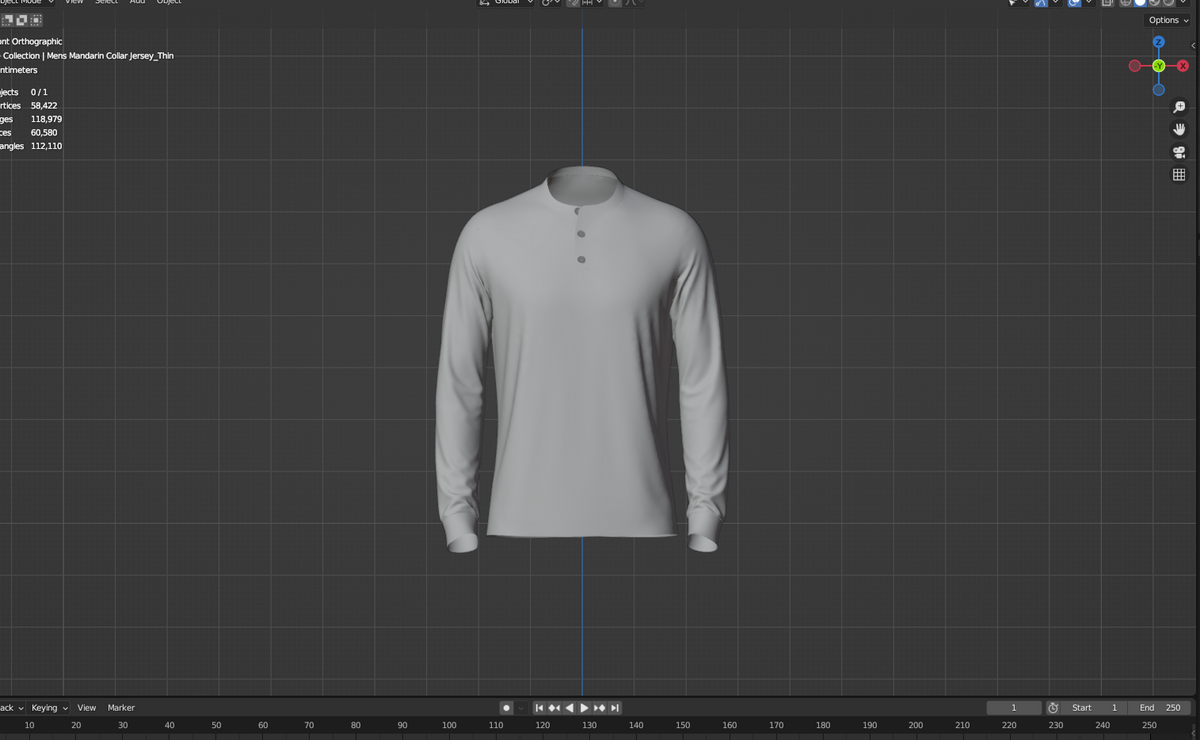Select solid viewport shading mode
Screen dimensions: 1200x740
[1140, 3]
